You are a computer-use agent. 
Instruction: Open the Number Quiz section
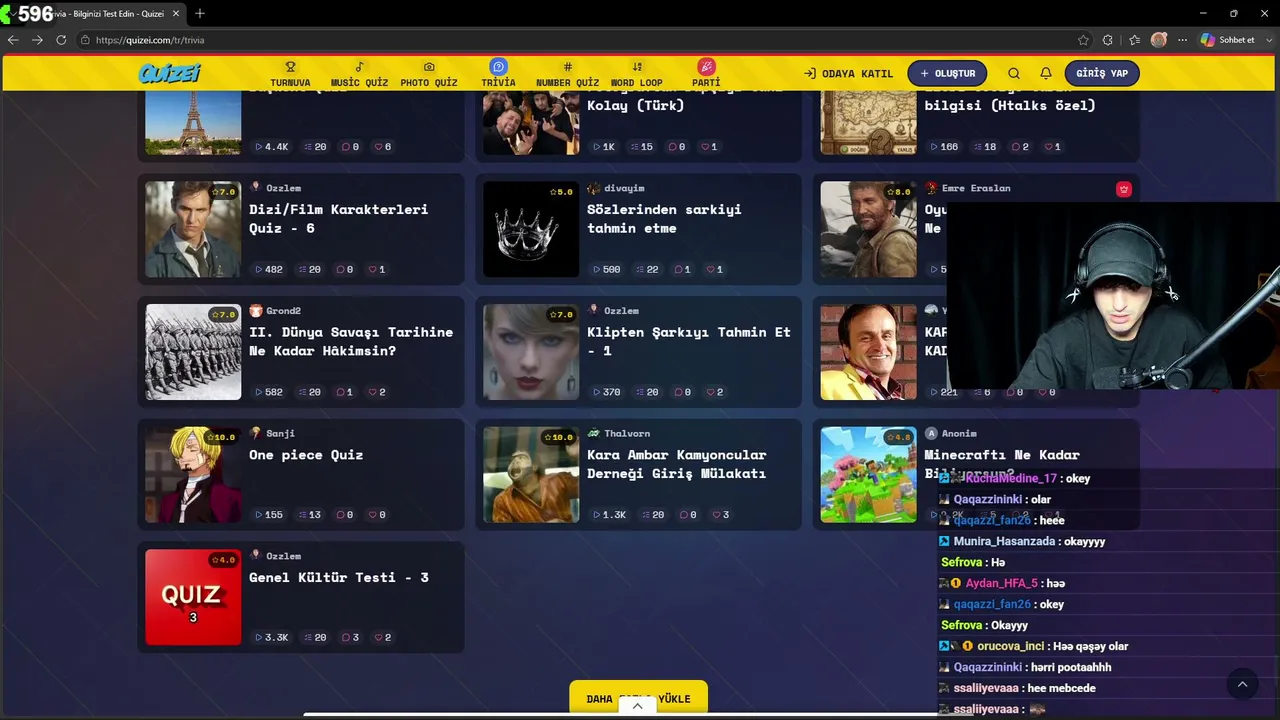coord(567,74)
